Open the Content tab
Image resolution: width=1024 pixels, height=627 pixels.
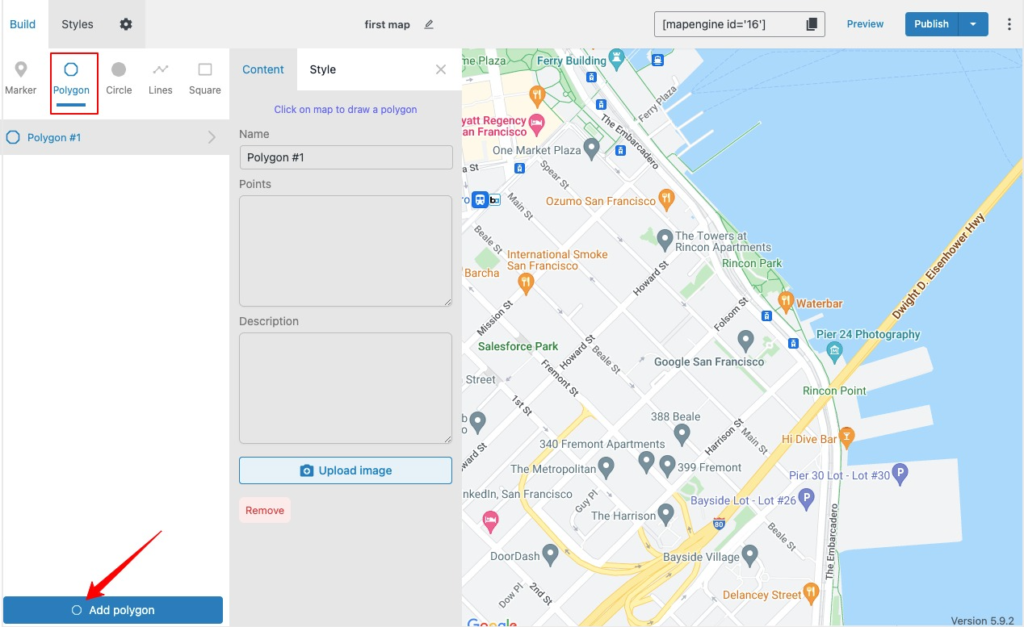tap(263, 69)
